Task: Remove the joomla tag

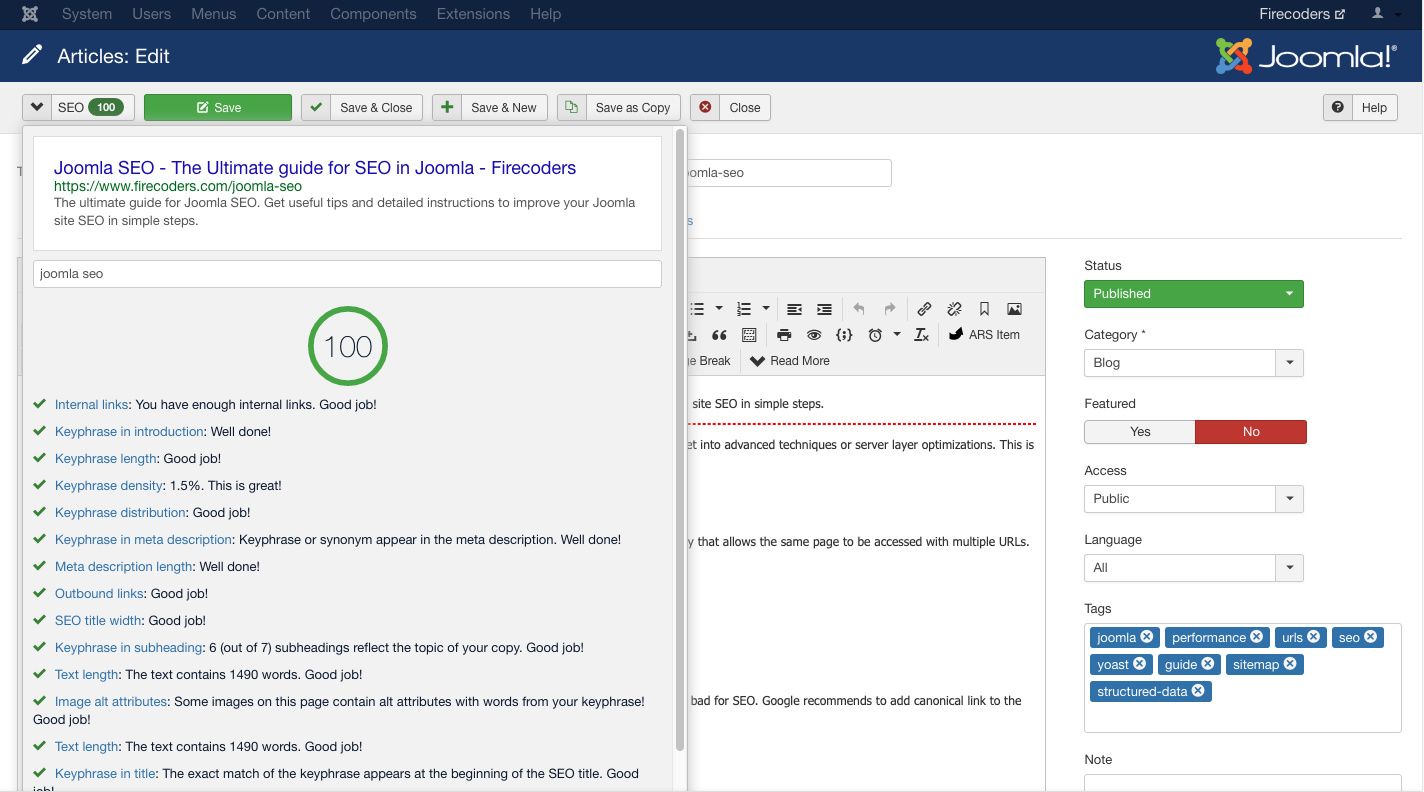Action: tap(1147, 637)
